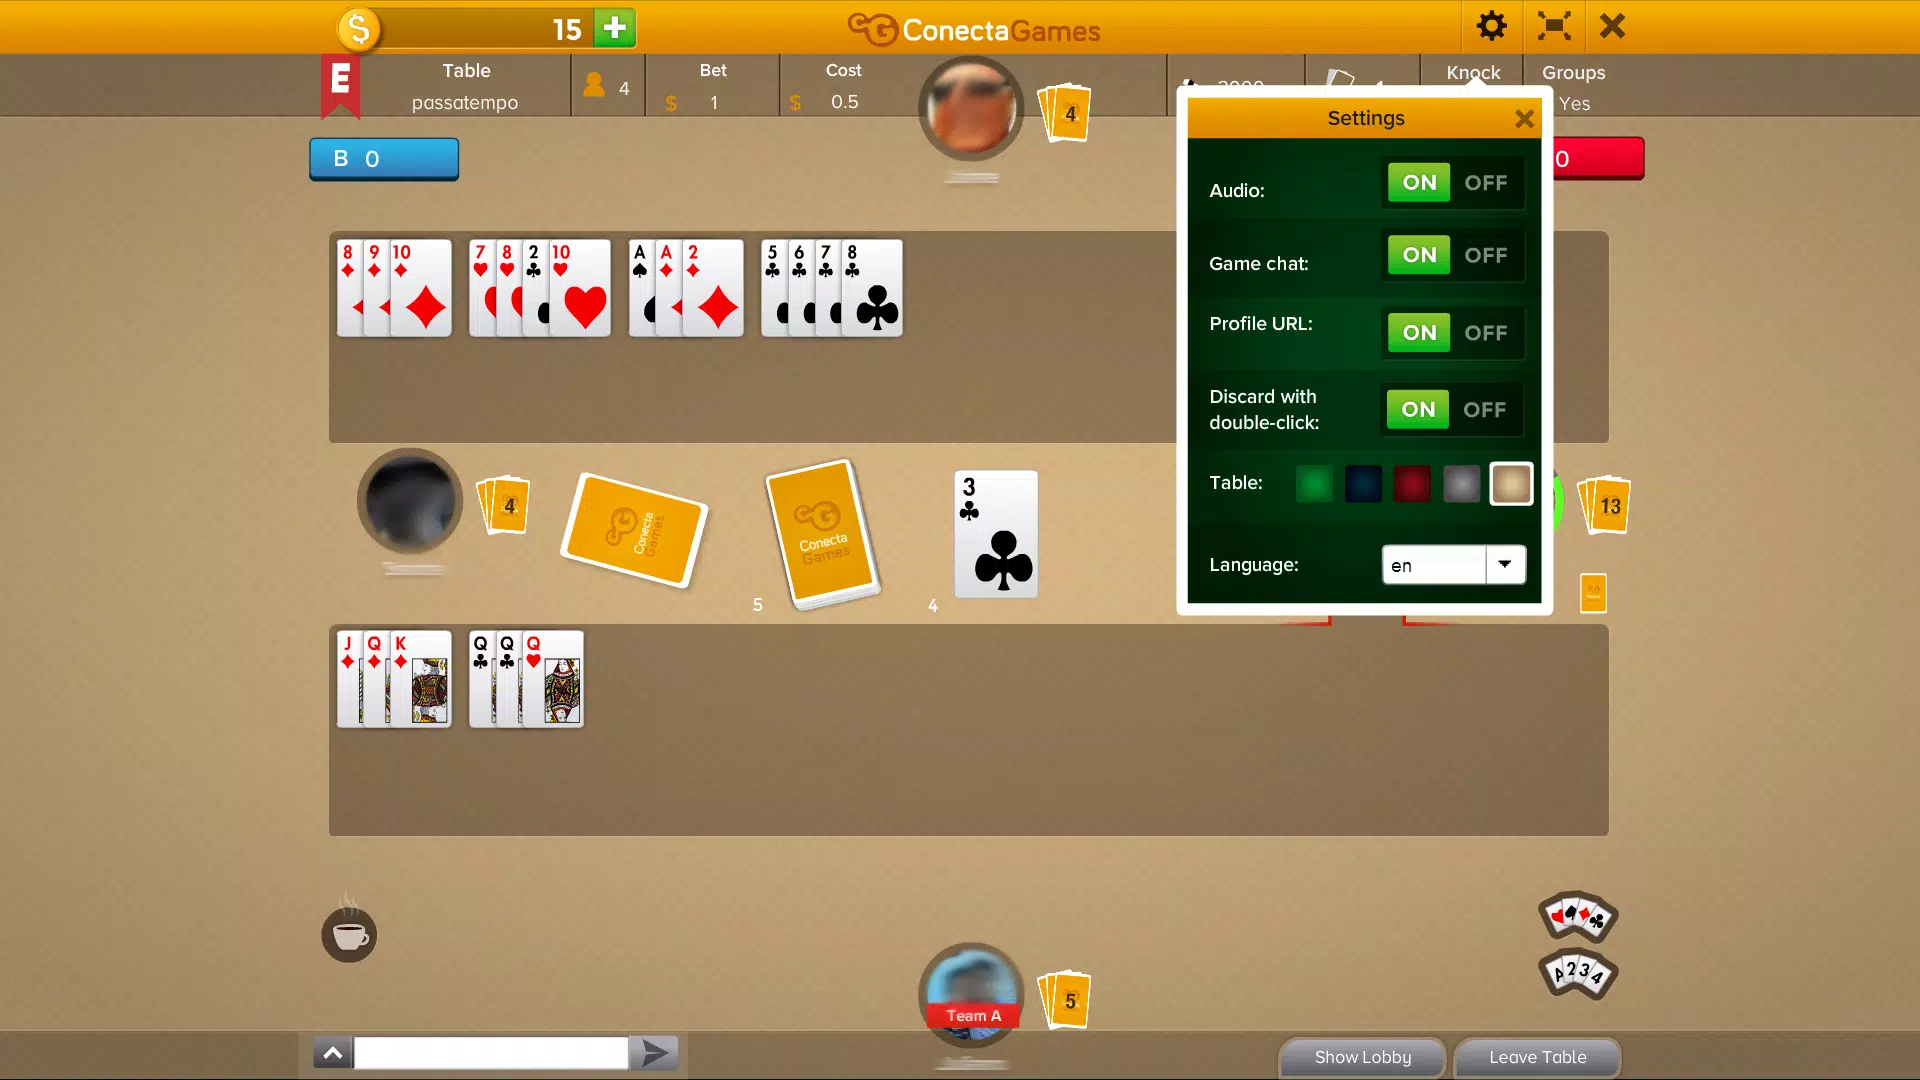Select the Show Lobby button
Image resolution: width=1920 pixels, height=1080 pixels.
click(x=1364, y=1056)
